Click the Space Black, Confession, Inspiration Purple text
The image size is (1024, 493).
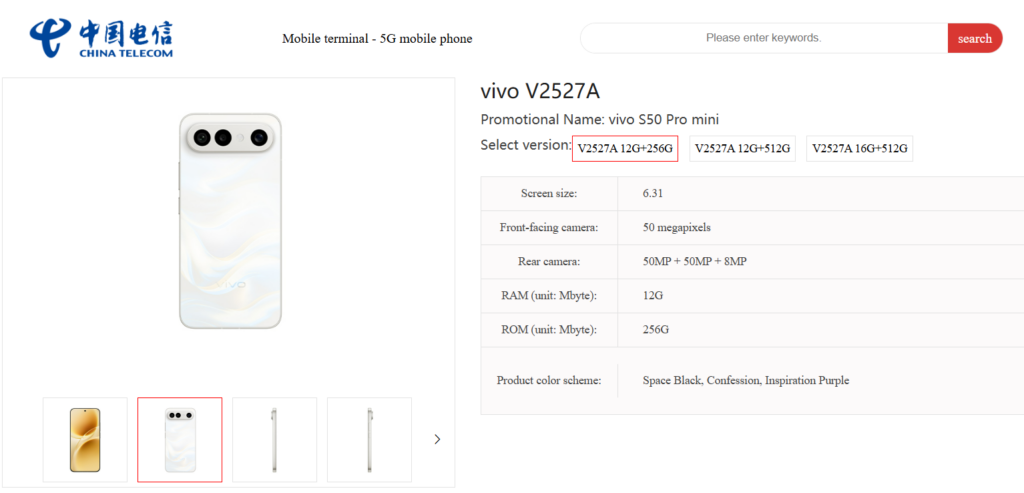click(746, 380)
